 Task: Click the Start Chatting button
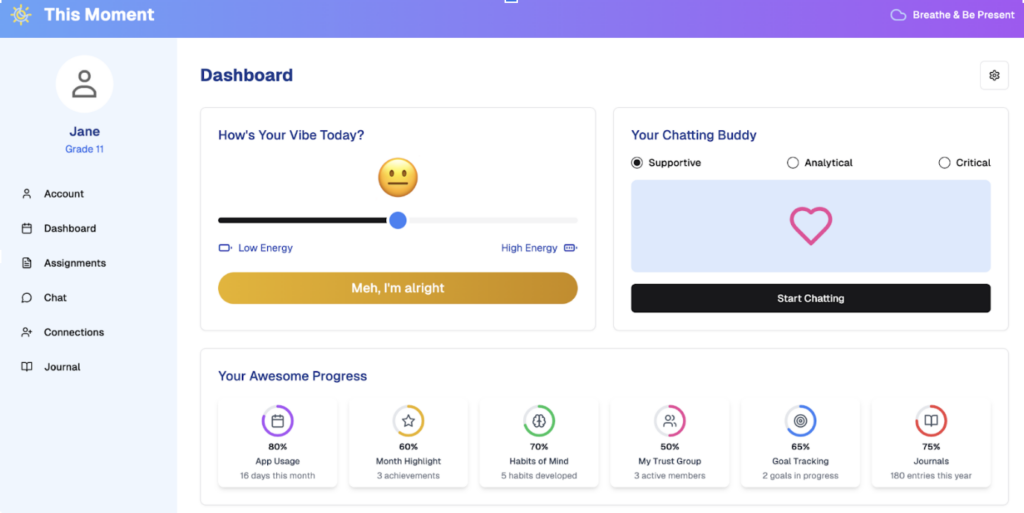click(x=810, y=298)
